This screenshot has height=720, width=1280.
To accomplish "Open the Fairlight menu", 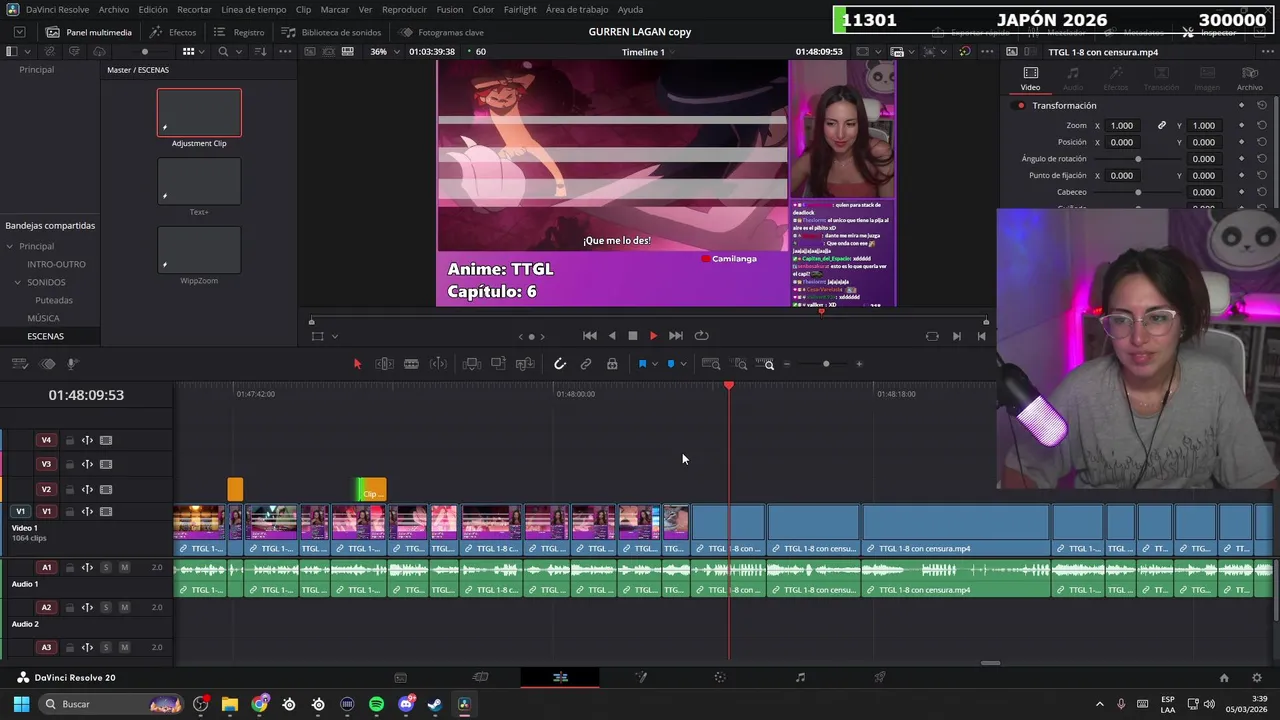I will [x=520, y=9].
